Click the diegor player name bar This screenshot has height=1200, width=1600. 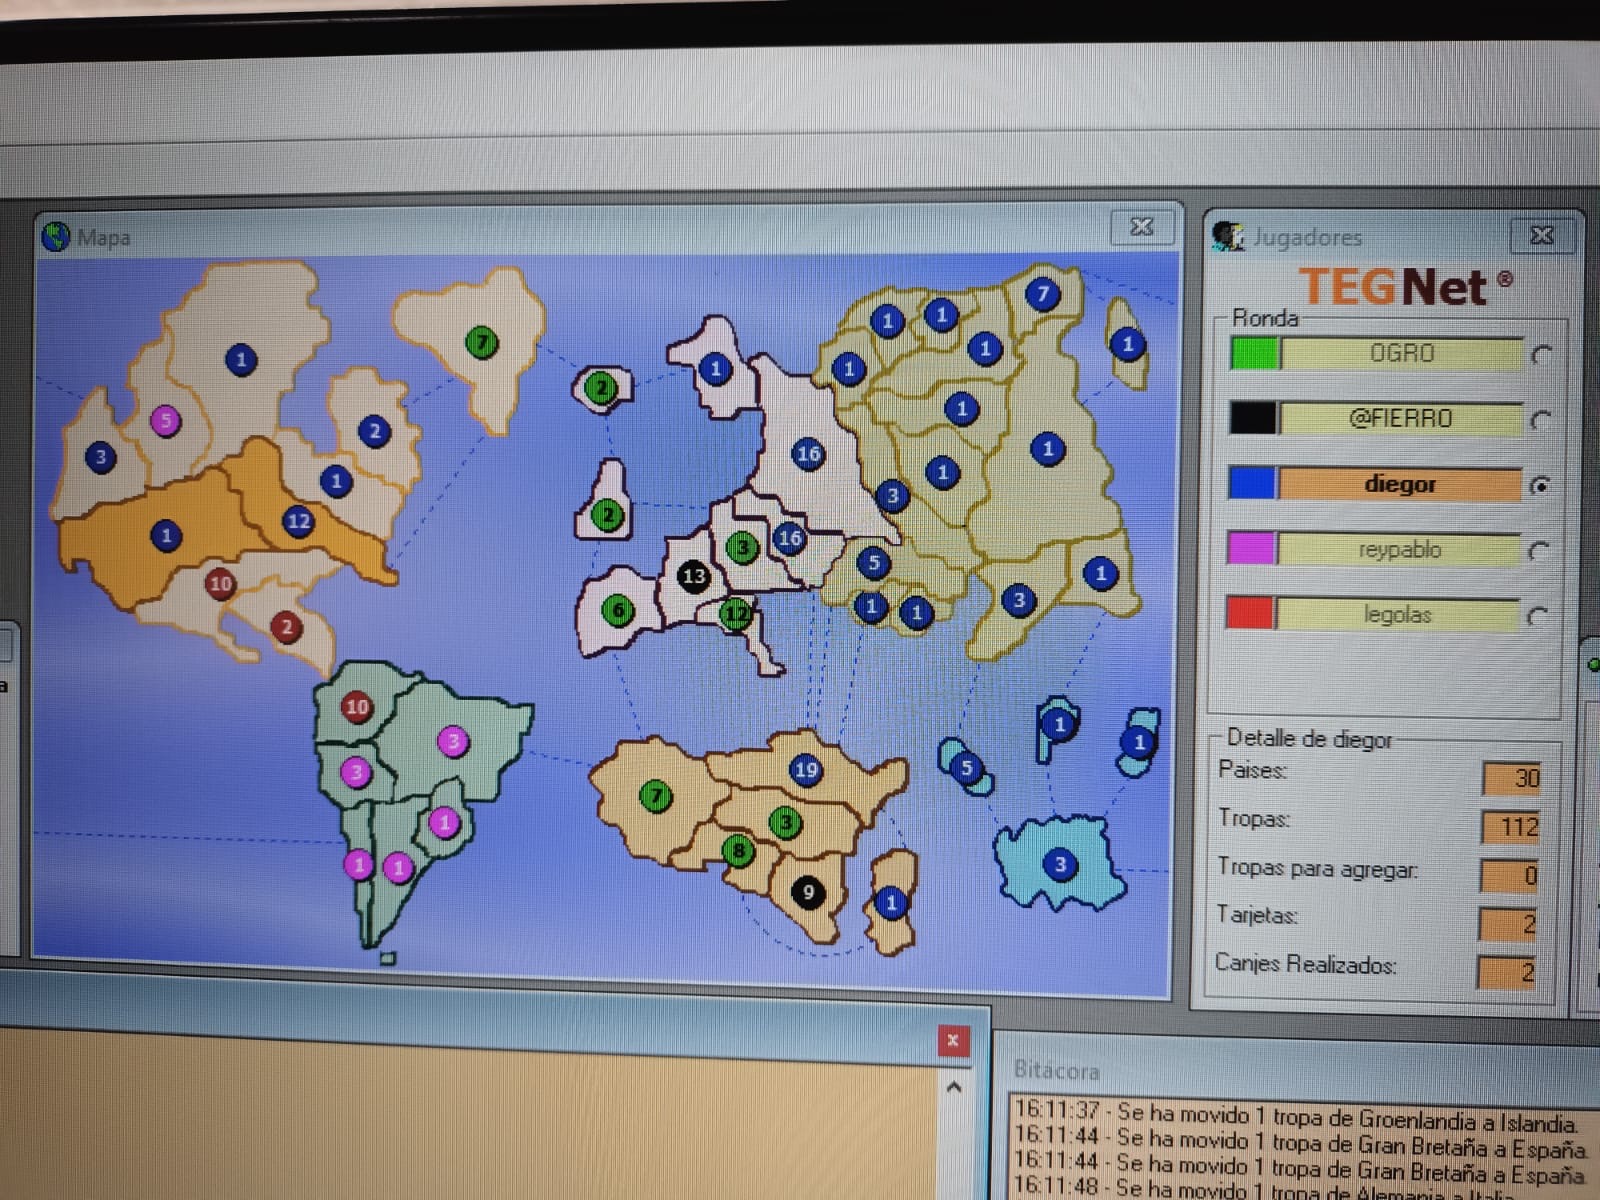(x=1400, y=484)
